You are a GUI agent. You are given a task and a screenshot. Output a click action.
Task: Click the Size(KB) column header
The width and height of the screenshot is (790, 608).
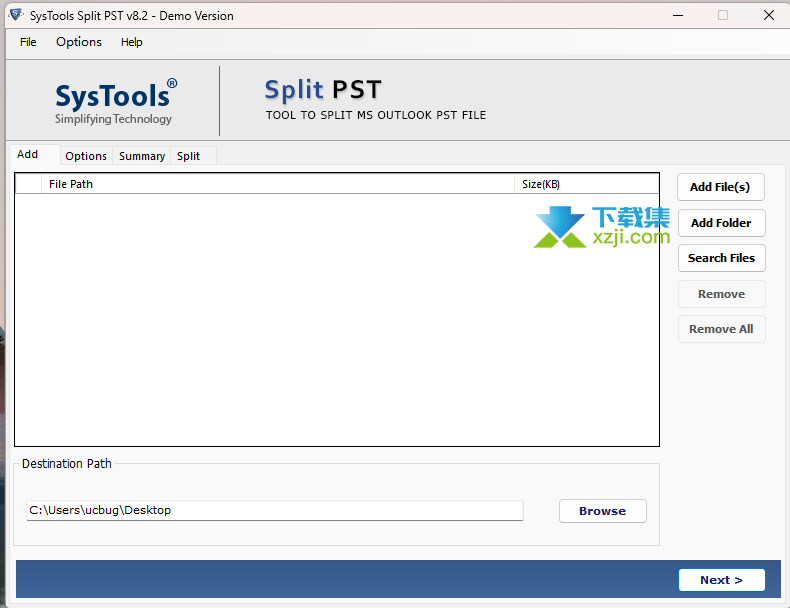(586, 184)
